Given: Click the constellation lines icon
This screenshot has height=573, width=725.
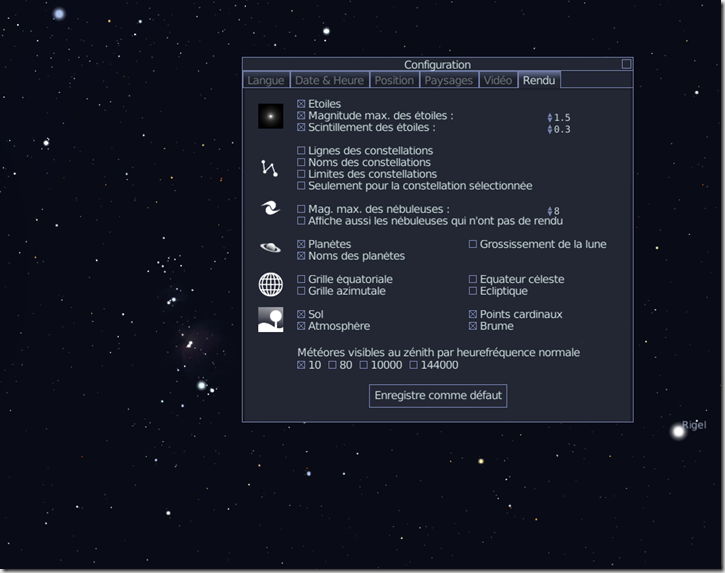Looking at the screenshot, I should (x=270, y=168).
